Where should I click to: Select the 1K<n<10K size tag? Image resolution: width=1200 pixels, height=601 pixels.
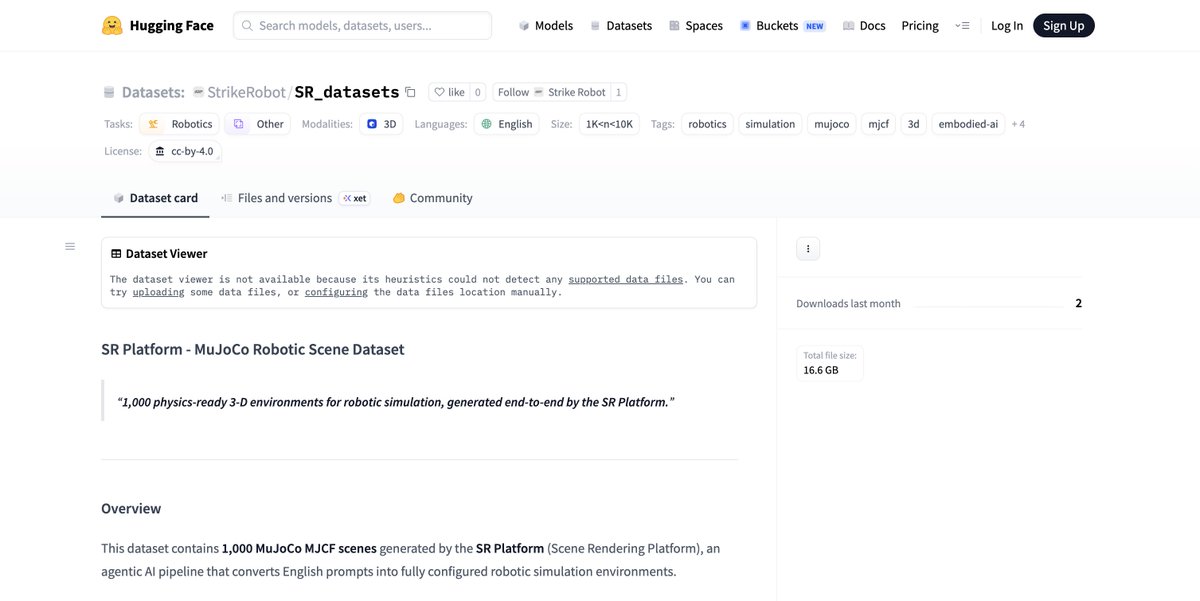pos(610,124)
